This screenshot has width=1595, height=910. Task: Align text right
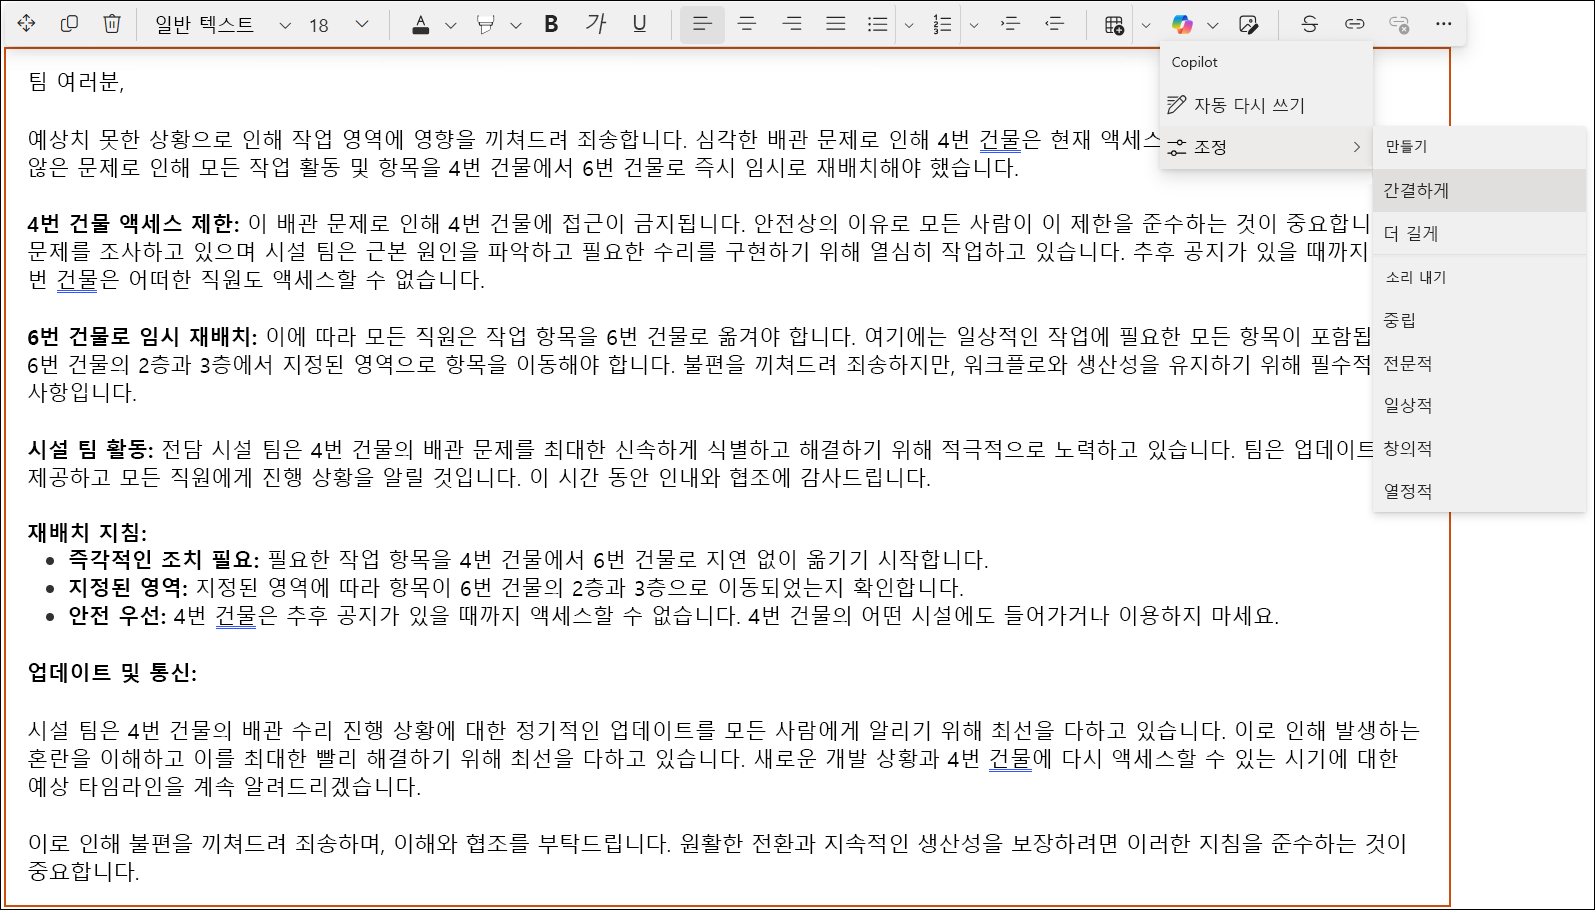791,24
